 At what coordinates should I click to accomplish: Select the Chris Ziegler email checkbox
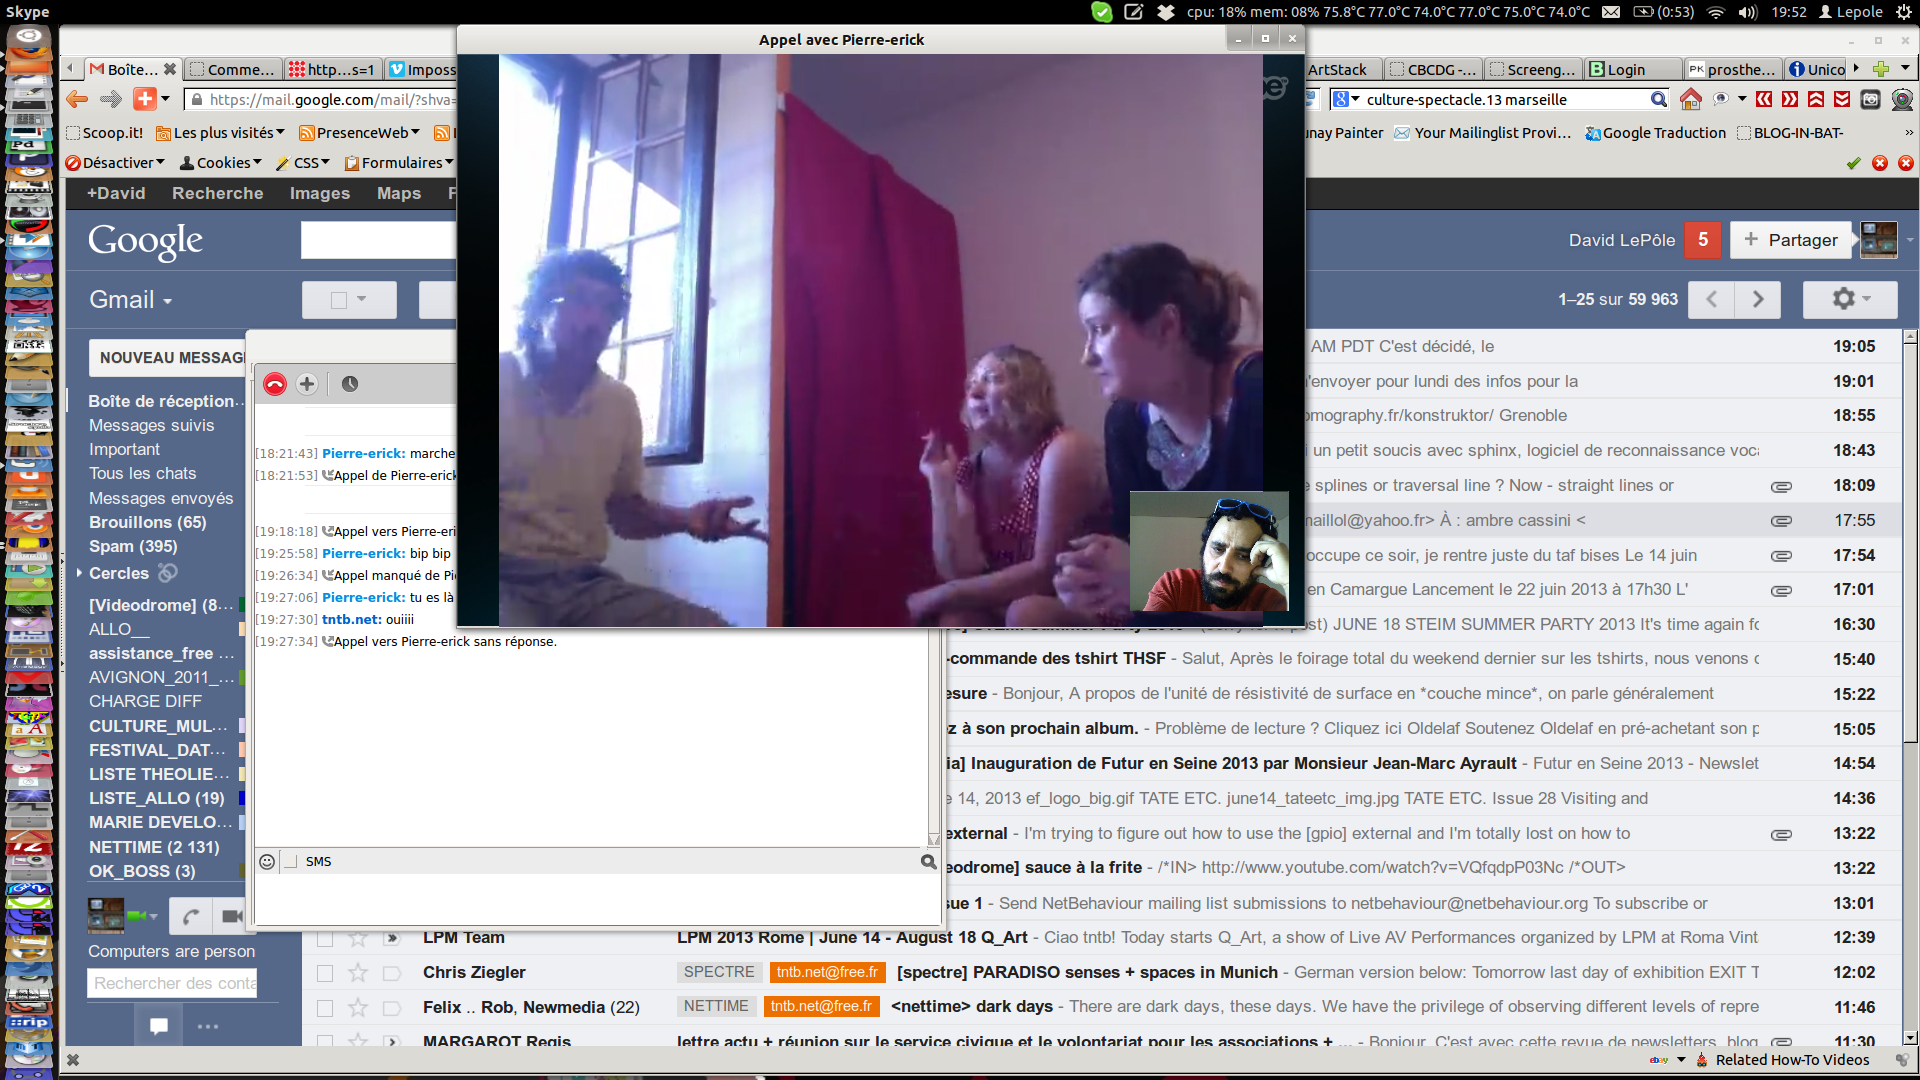click(x=325, y=973)
